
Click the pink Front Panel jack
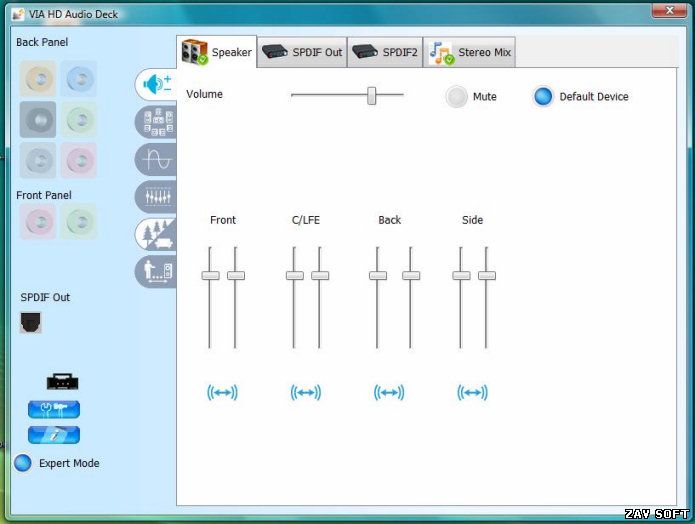pyautogui.click(x=38, y=222)
